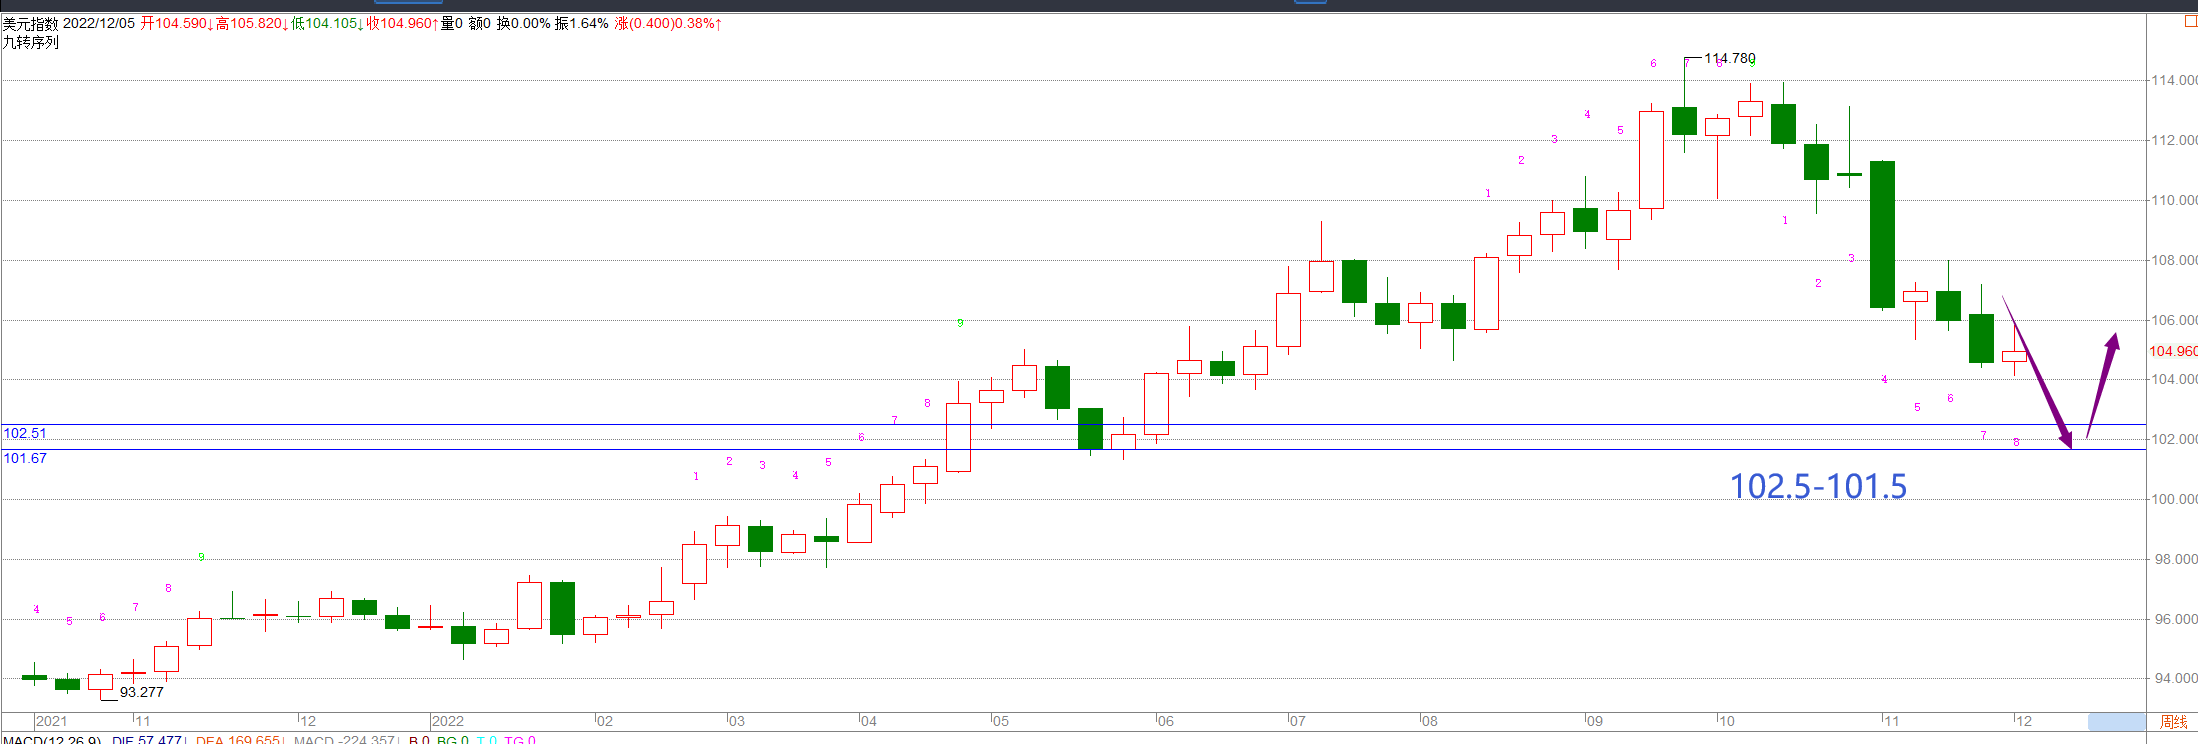Select the 102.51 horizontal line label

tap(25, 433)
